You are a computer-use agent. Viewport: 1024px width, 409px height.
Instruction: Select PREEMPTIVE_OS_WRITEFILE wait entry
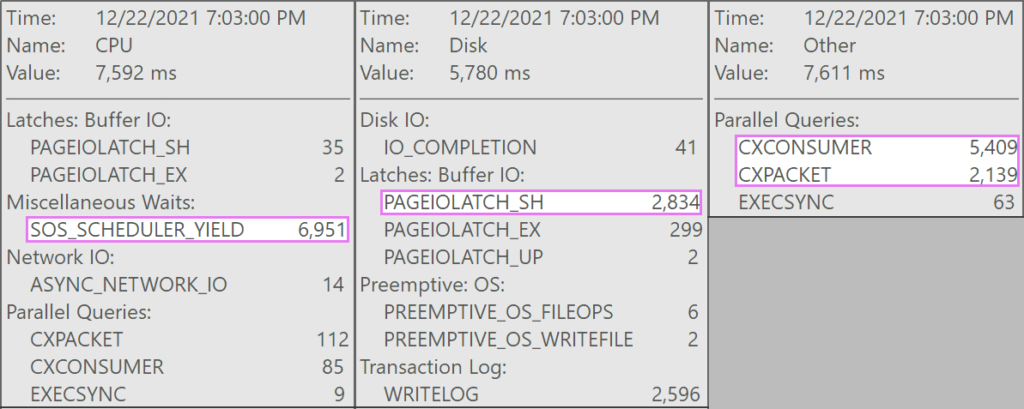(541, 340)
